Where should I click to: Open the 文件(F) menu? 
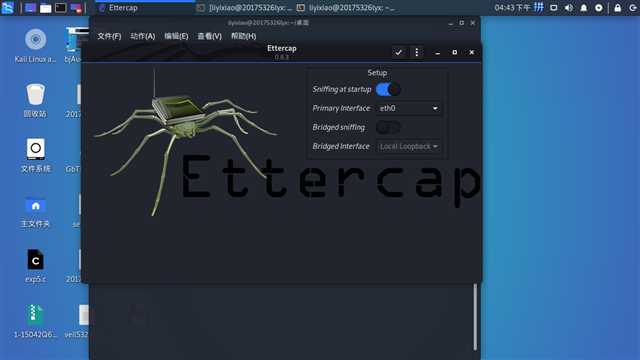109,36
